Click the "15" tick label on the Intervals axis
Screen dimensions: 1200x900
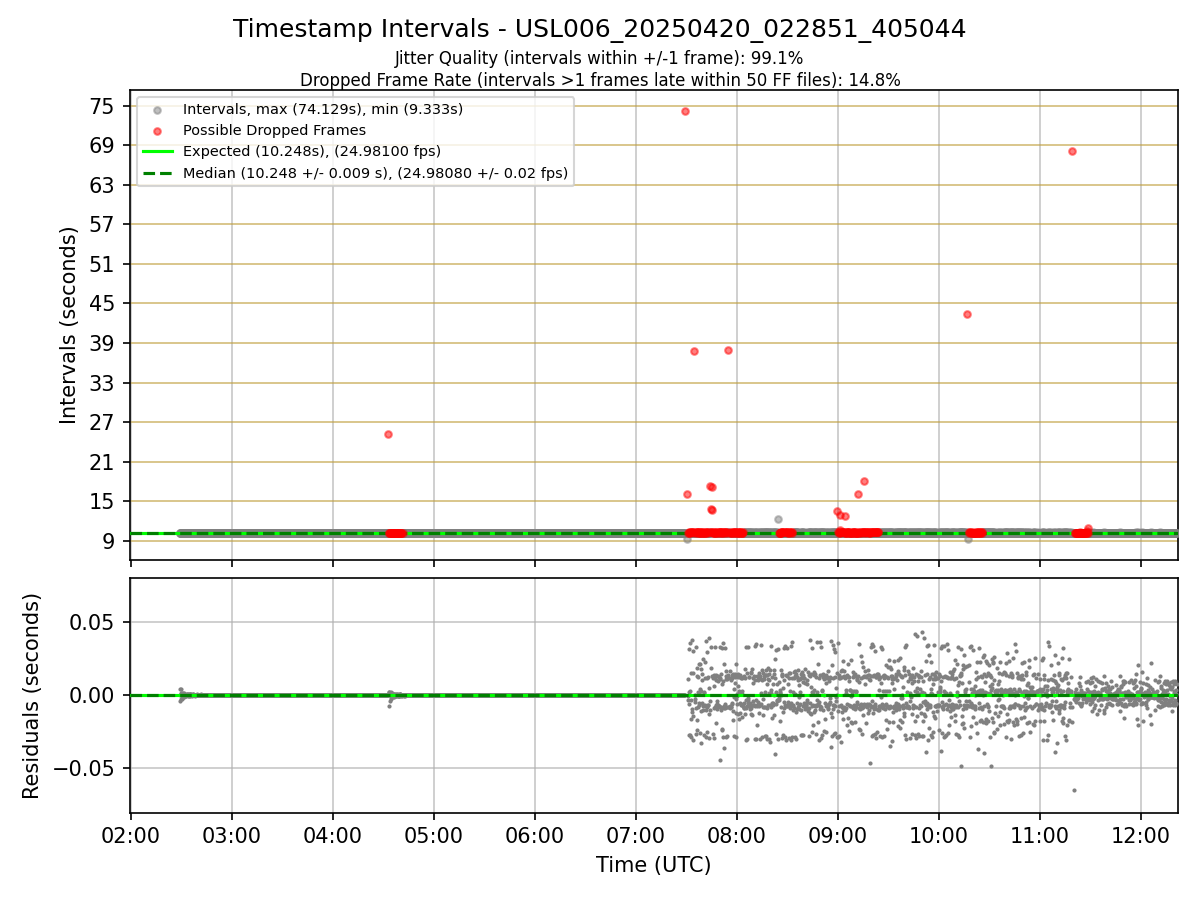[103, 501]
